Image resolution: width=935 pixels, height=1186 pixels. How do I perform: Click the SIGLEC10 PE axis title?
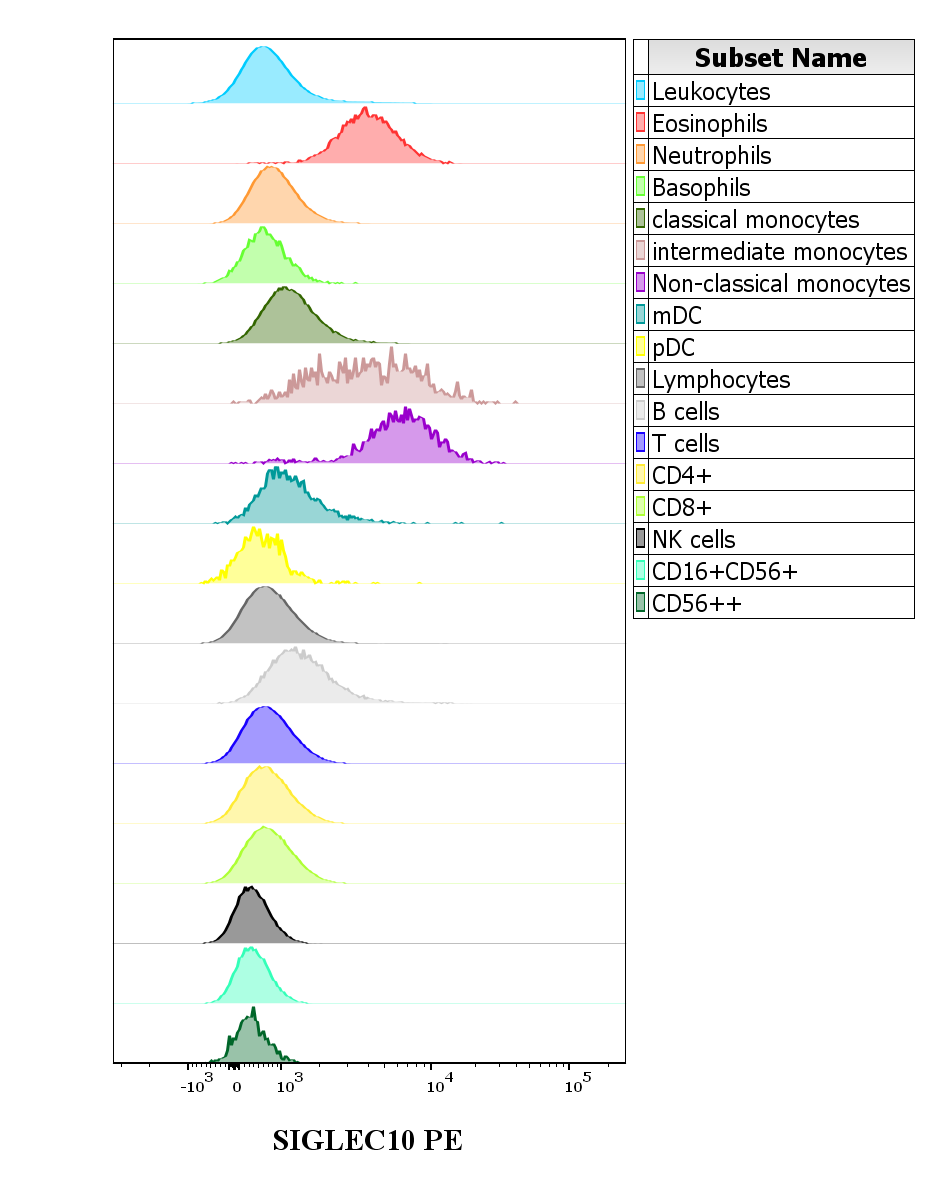pos(367,1140)
